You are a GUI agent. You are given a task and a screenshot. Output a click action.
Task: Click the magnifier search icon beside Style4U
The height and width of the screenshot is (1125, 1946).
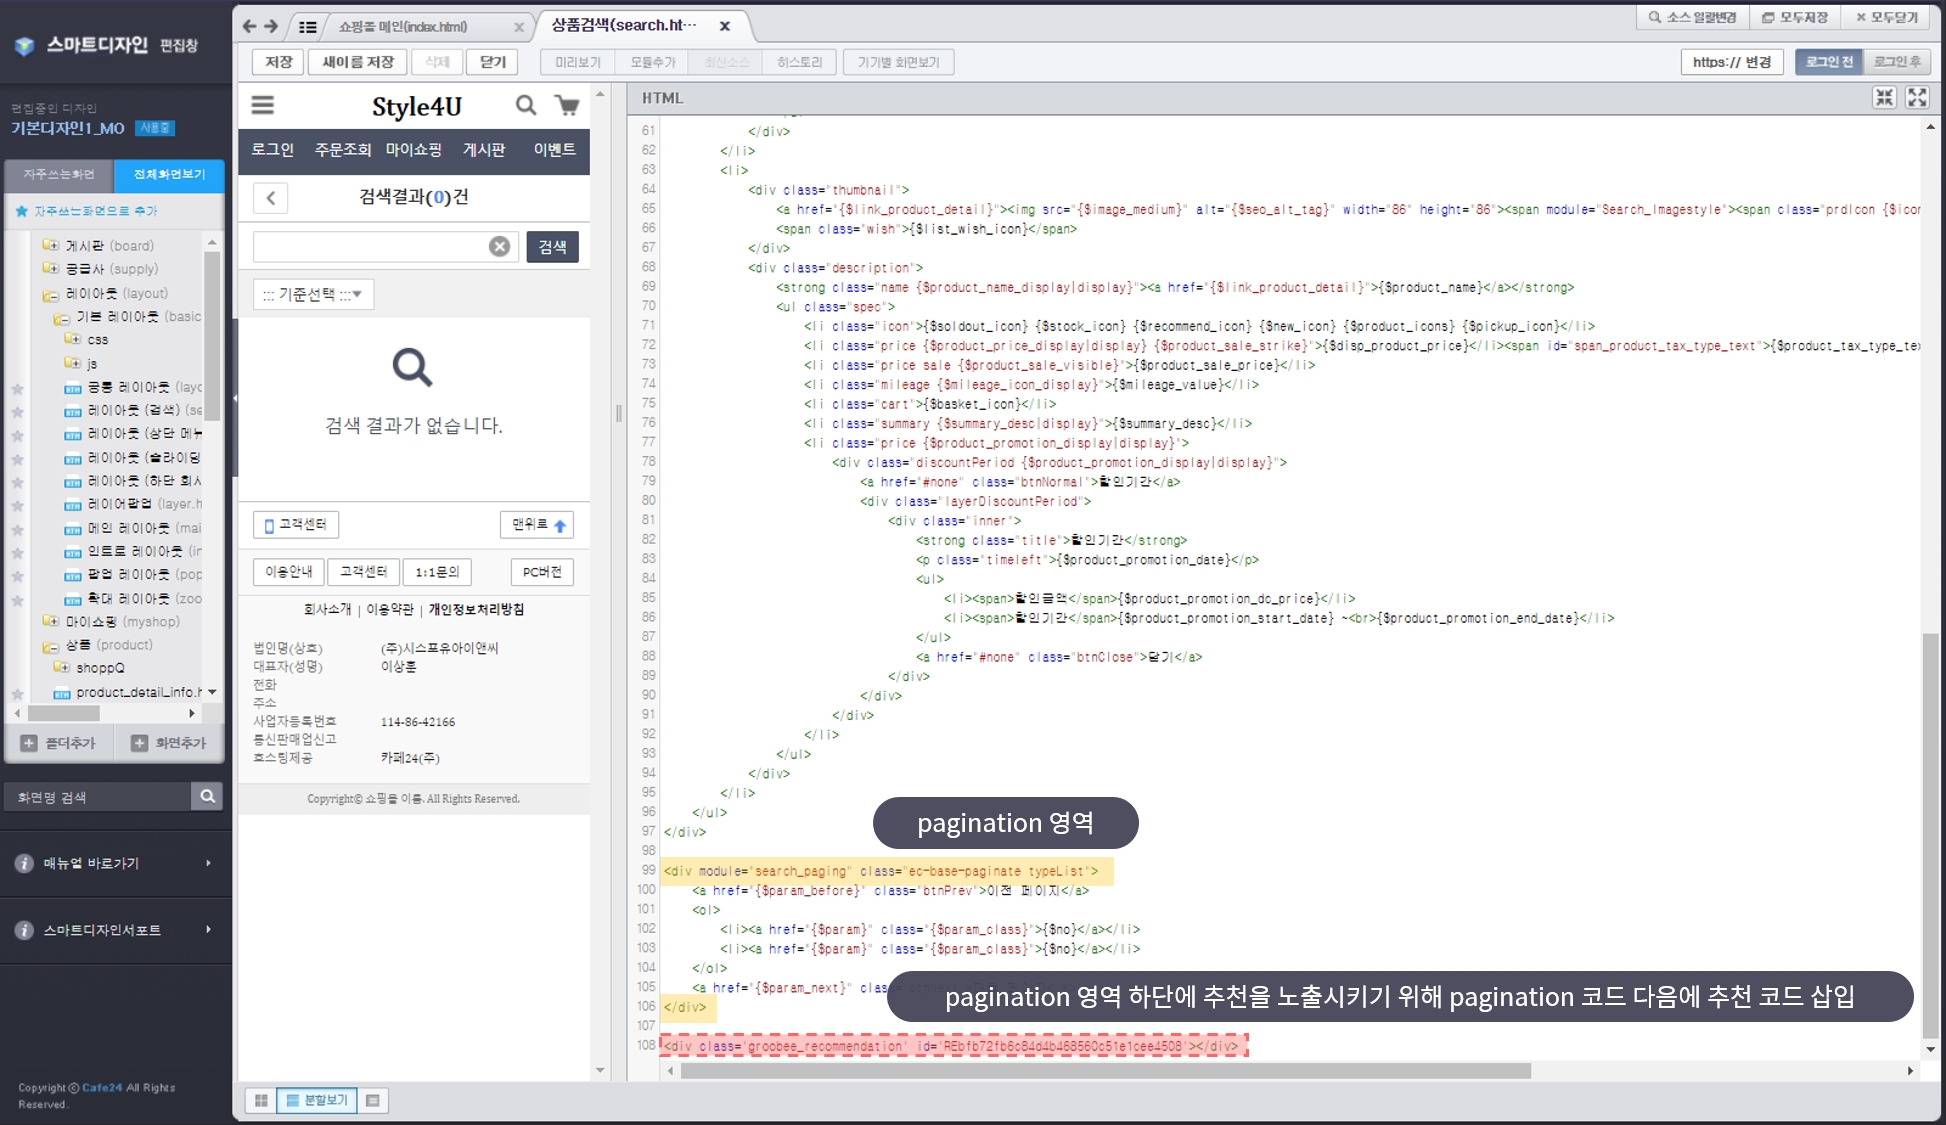(525, 105)
